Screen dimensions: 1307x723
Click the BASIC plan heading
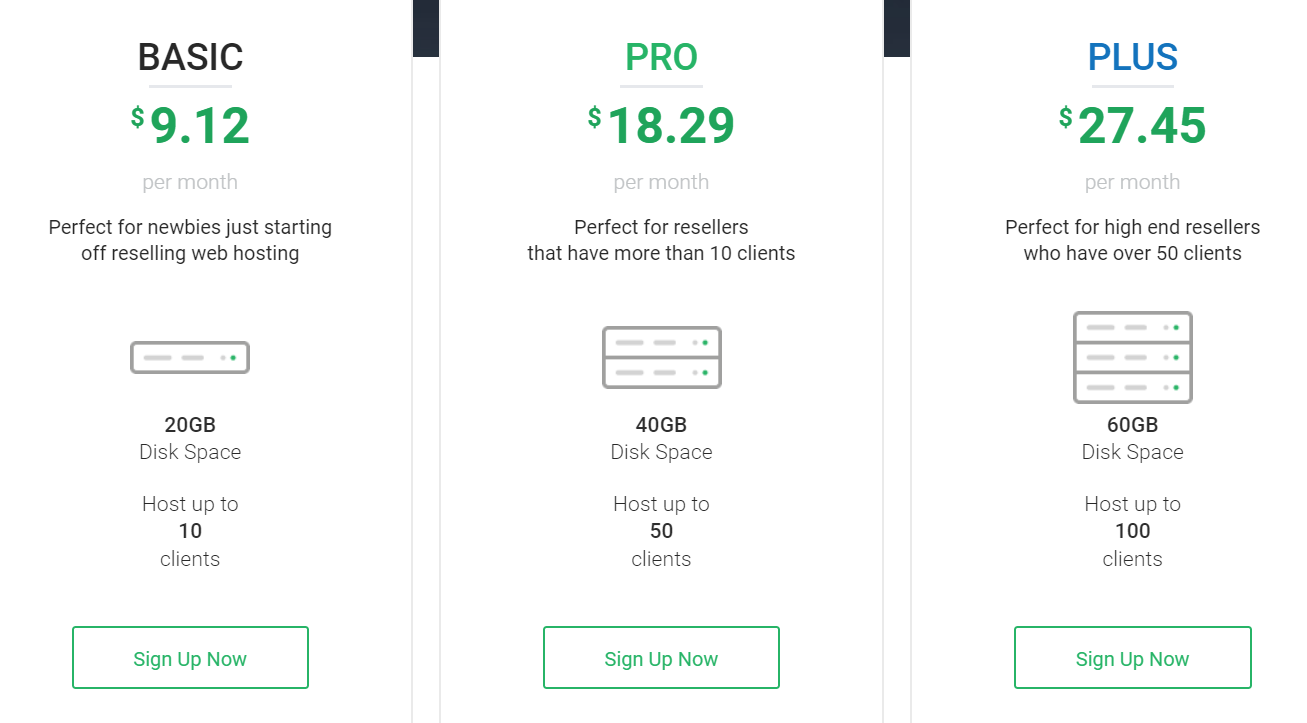(190, 58)
